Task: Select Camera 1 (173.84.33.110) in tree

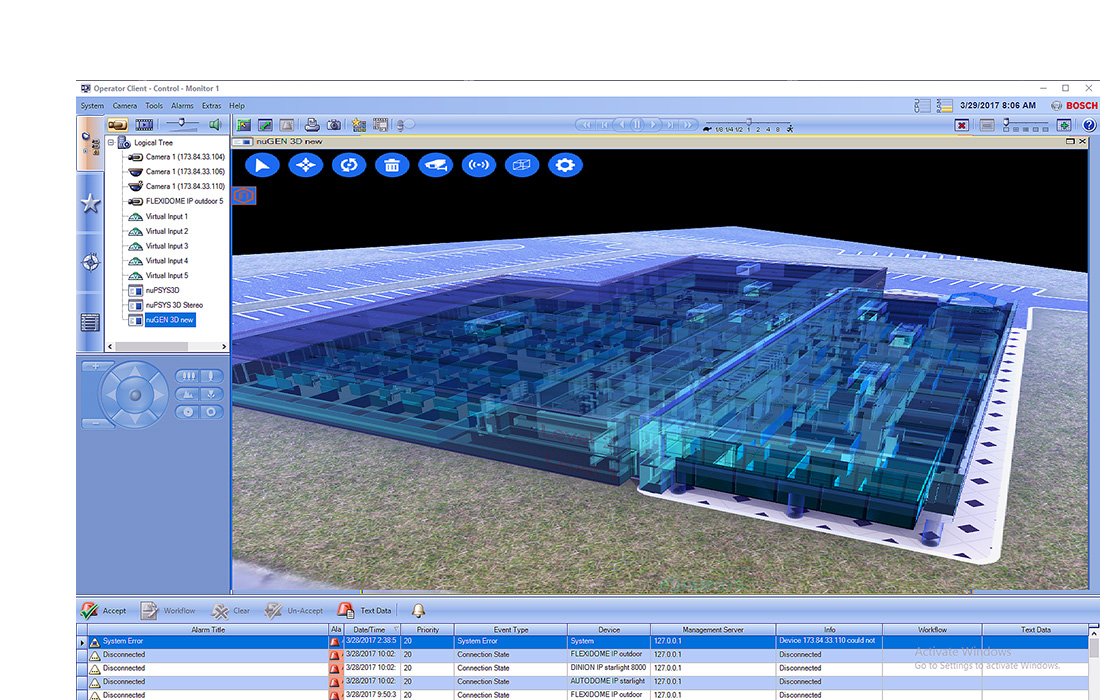Action: coord(185,187)
